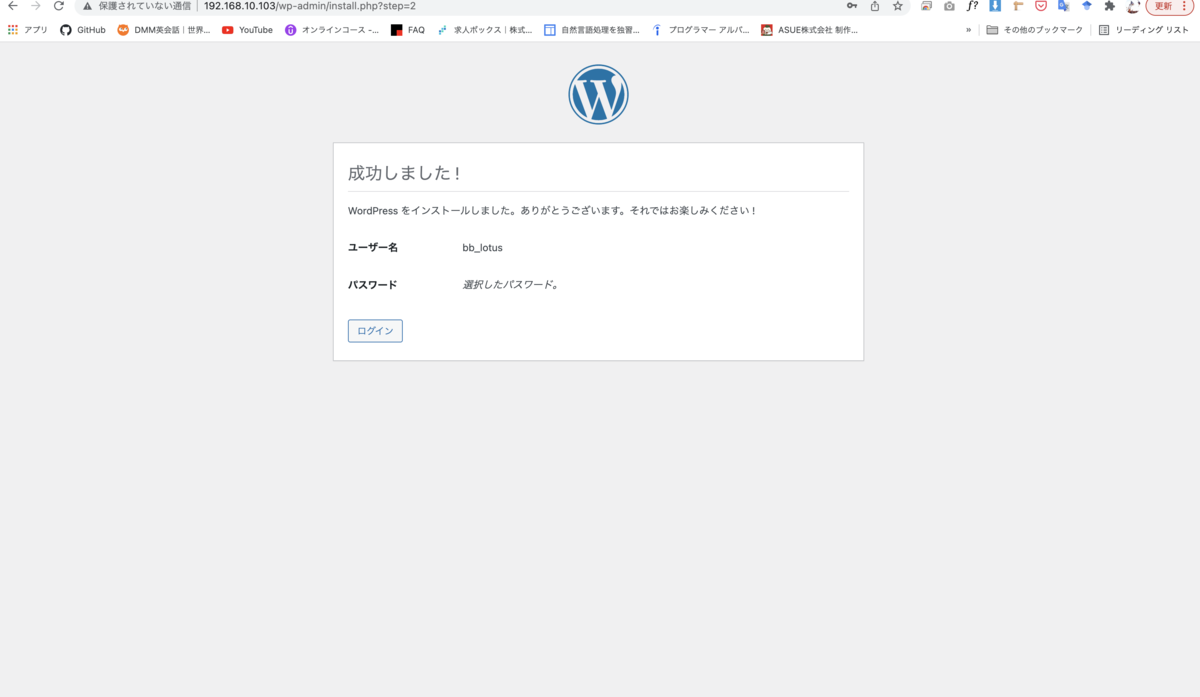Open the アプリ apps shortcut
This screenshot has height=697, width=1200.
pos(27,30)
